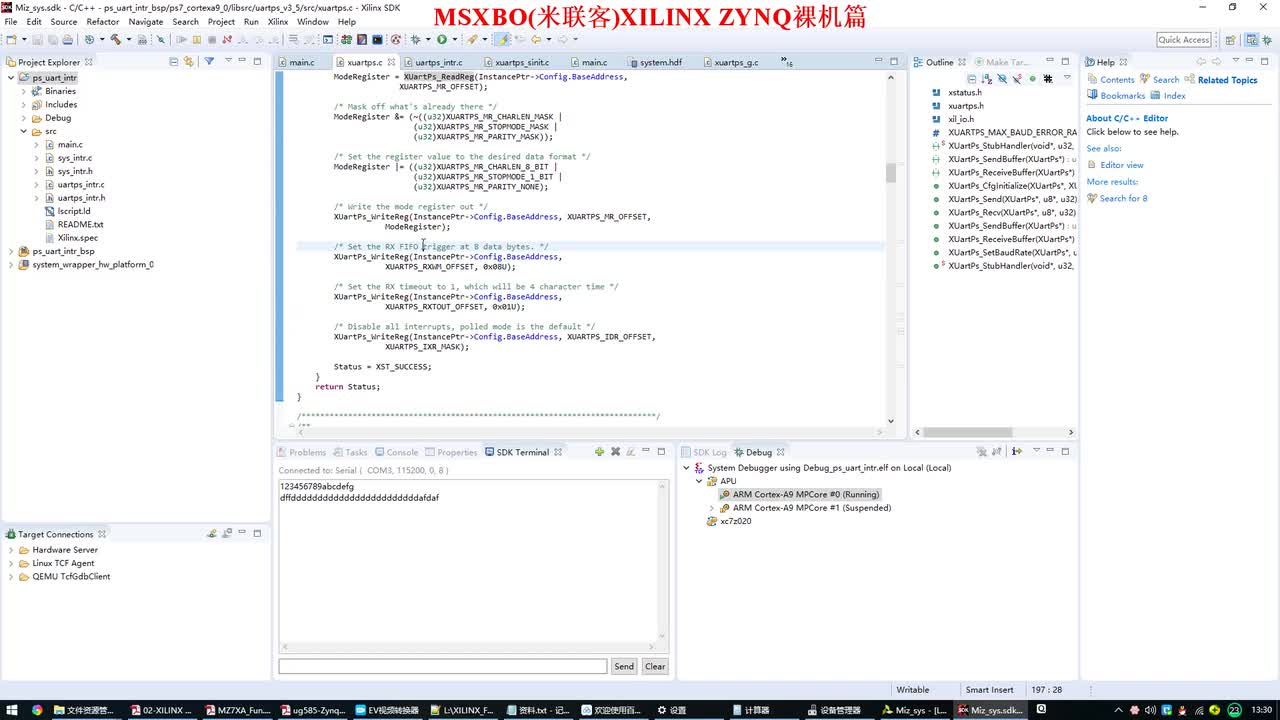
Task: Toggle Link with Editor in Project Explorer
Action: pos(188,61)
